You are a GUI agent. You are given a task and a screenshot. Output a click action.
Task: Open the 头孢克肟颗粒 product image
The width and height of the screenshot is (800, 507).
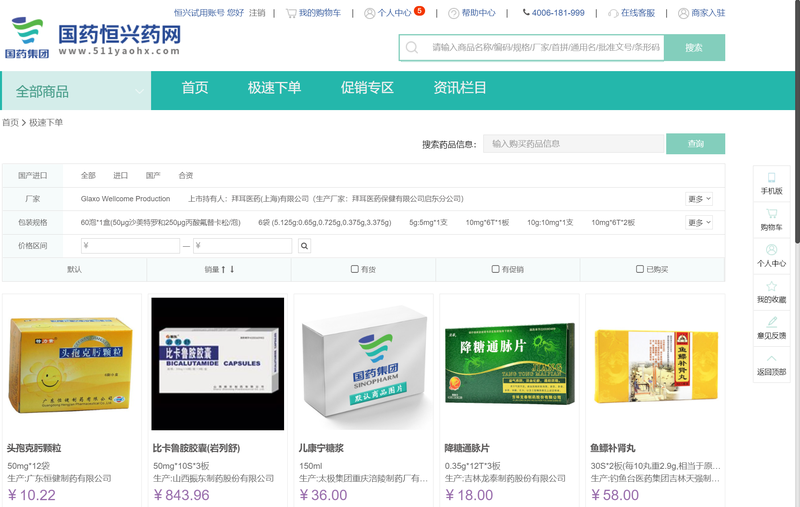(71, 364)
